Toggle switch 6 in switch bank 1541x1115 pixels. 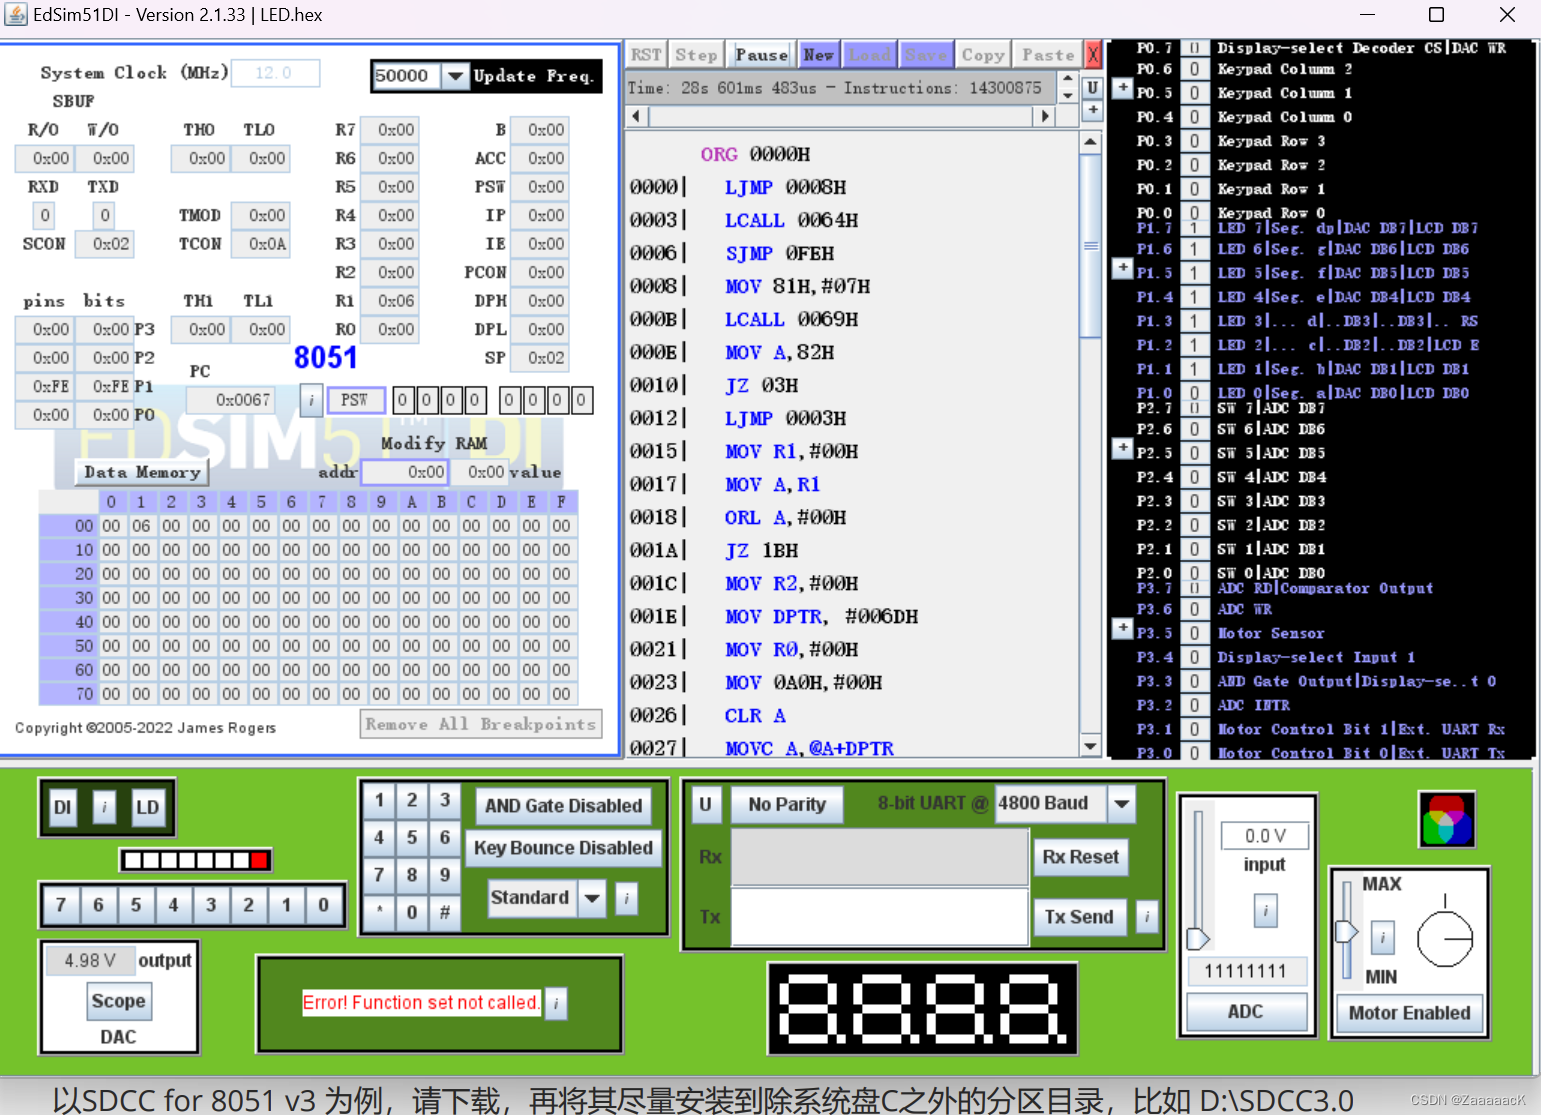pos(98,905)
